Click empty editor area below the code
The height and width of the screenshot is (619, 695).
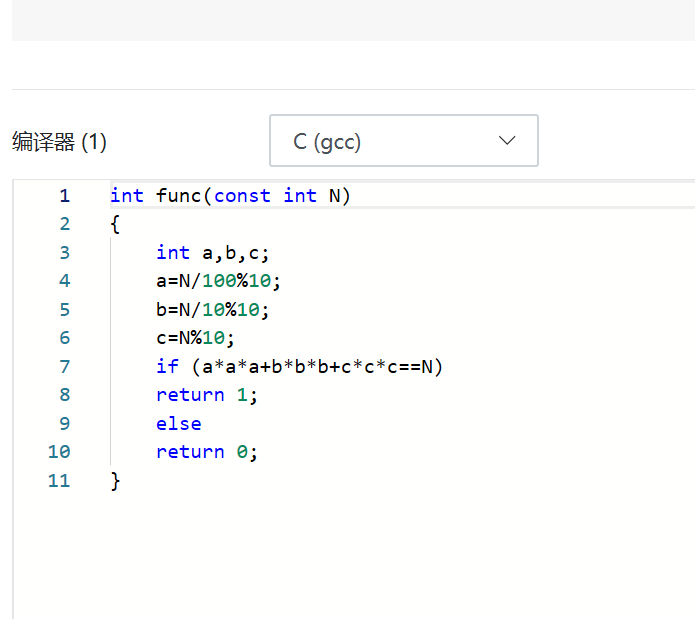350,560
